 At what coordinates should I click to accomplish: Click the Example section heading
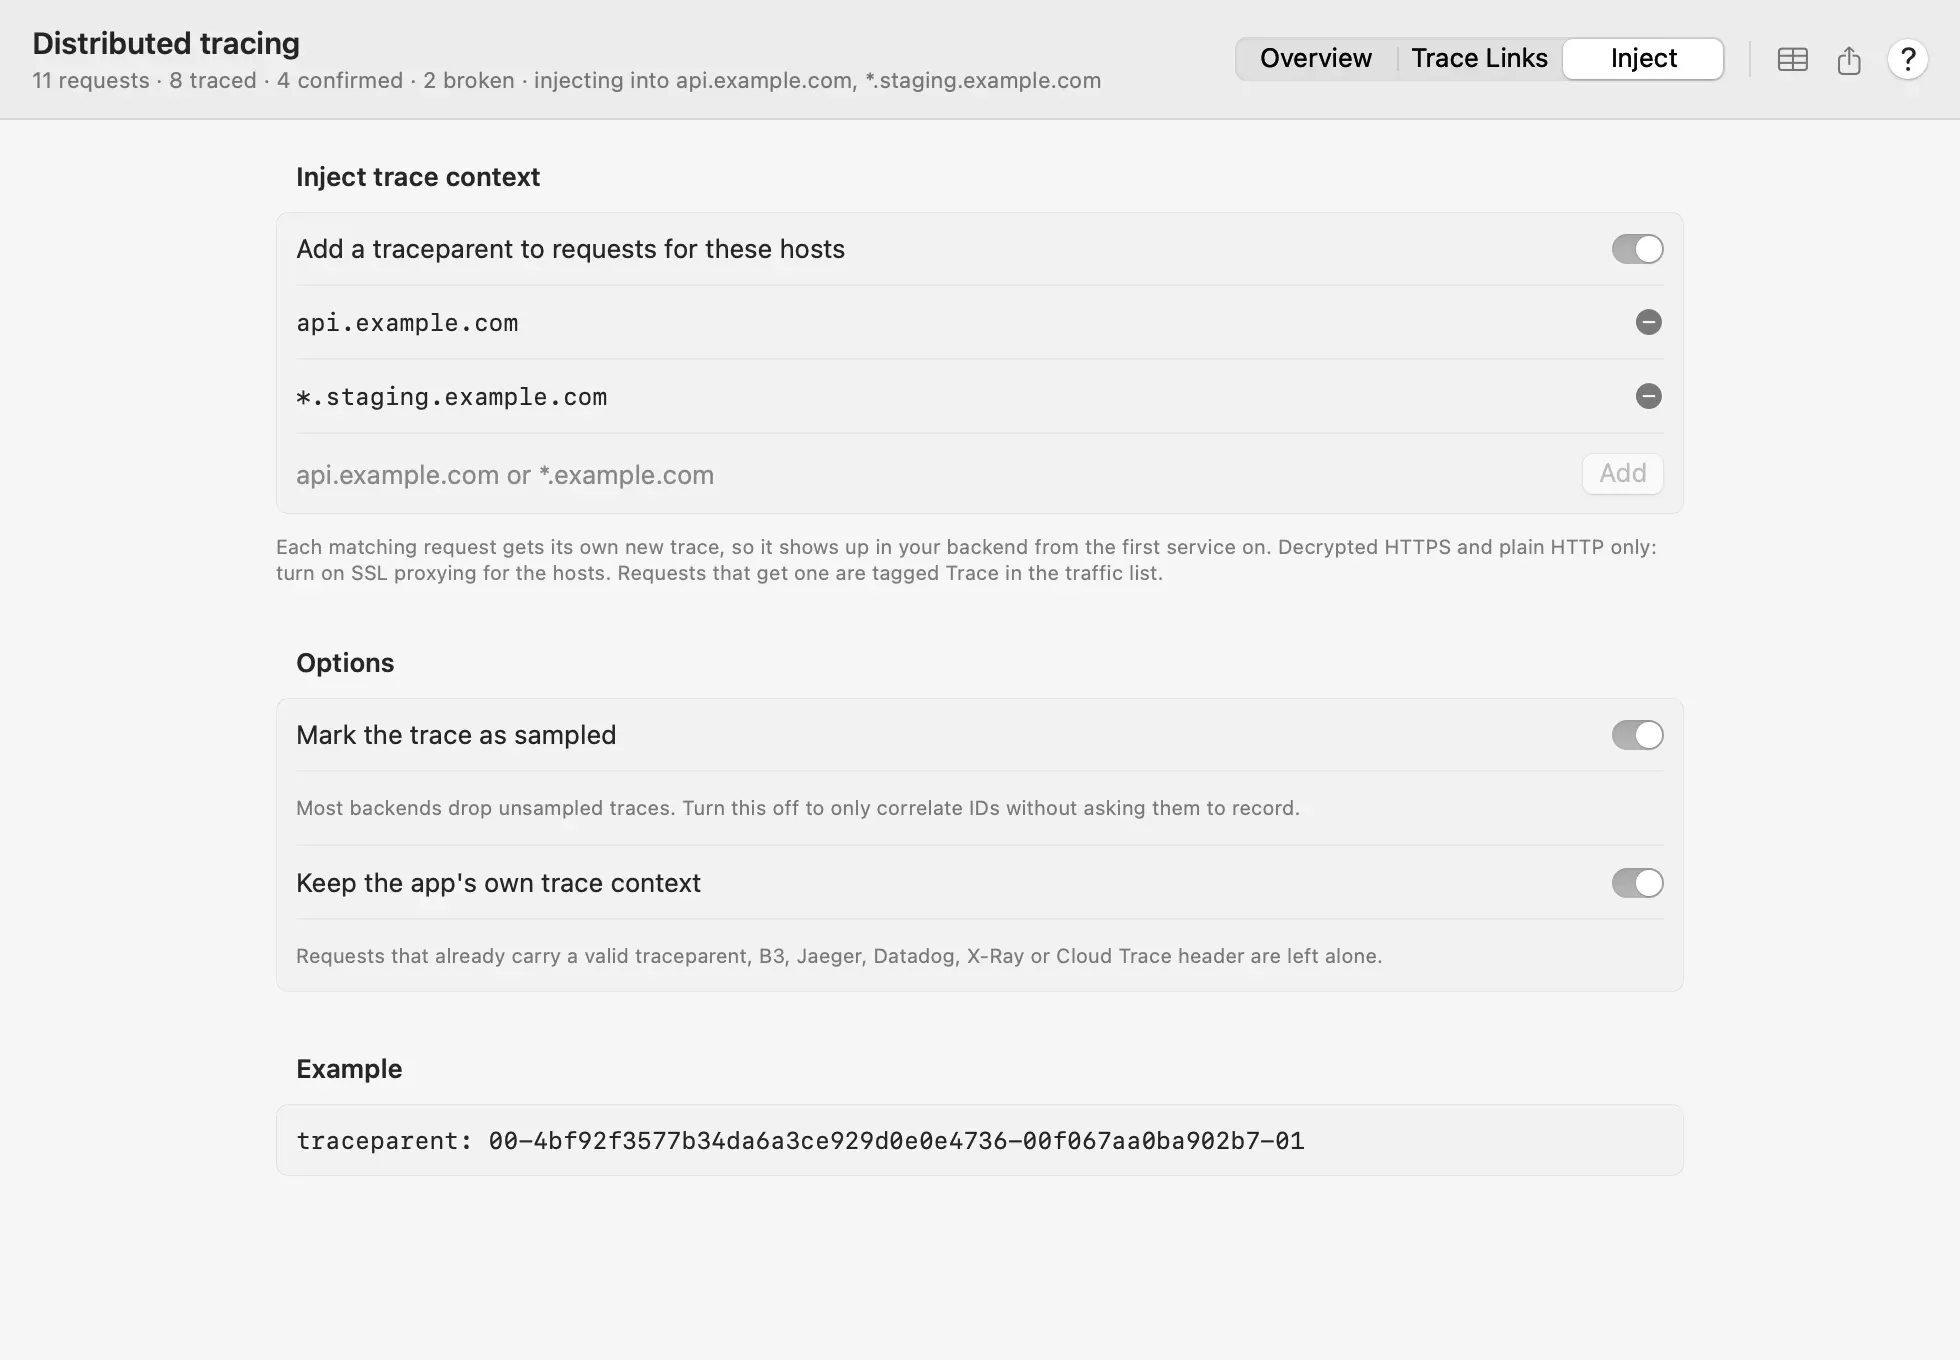tap(349, 1069)
